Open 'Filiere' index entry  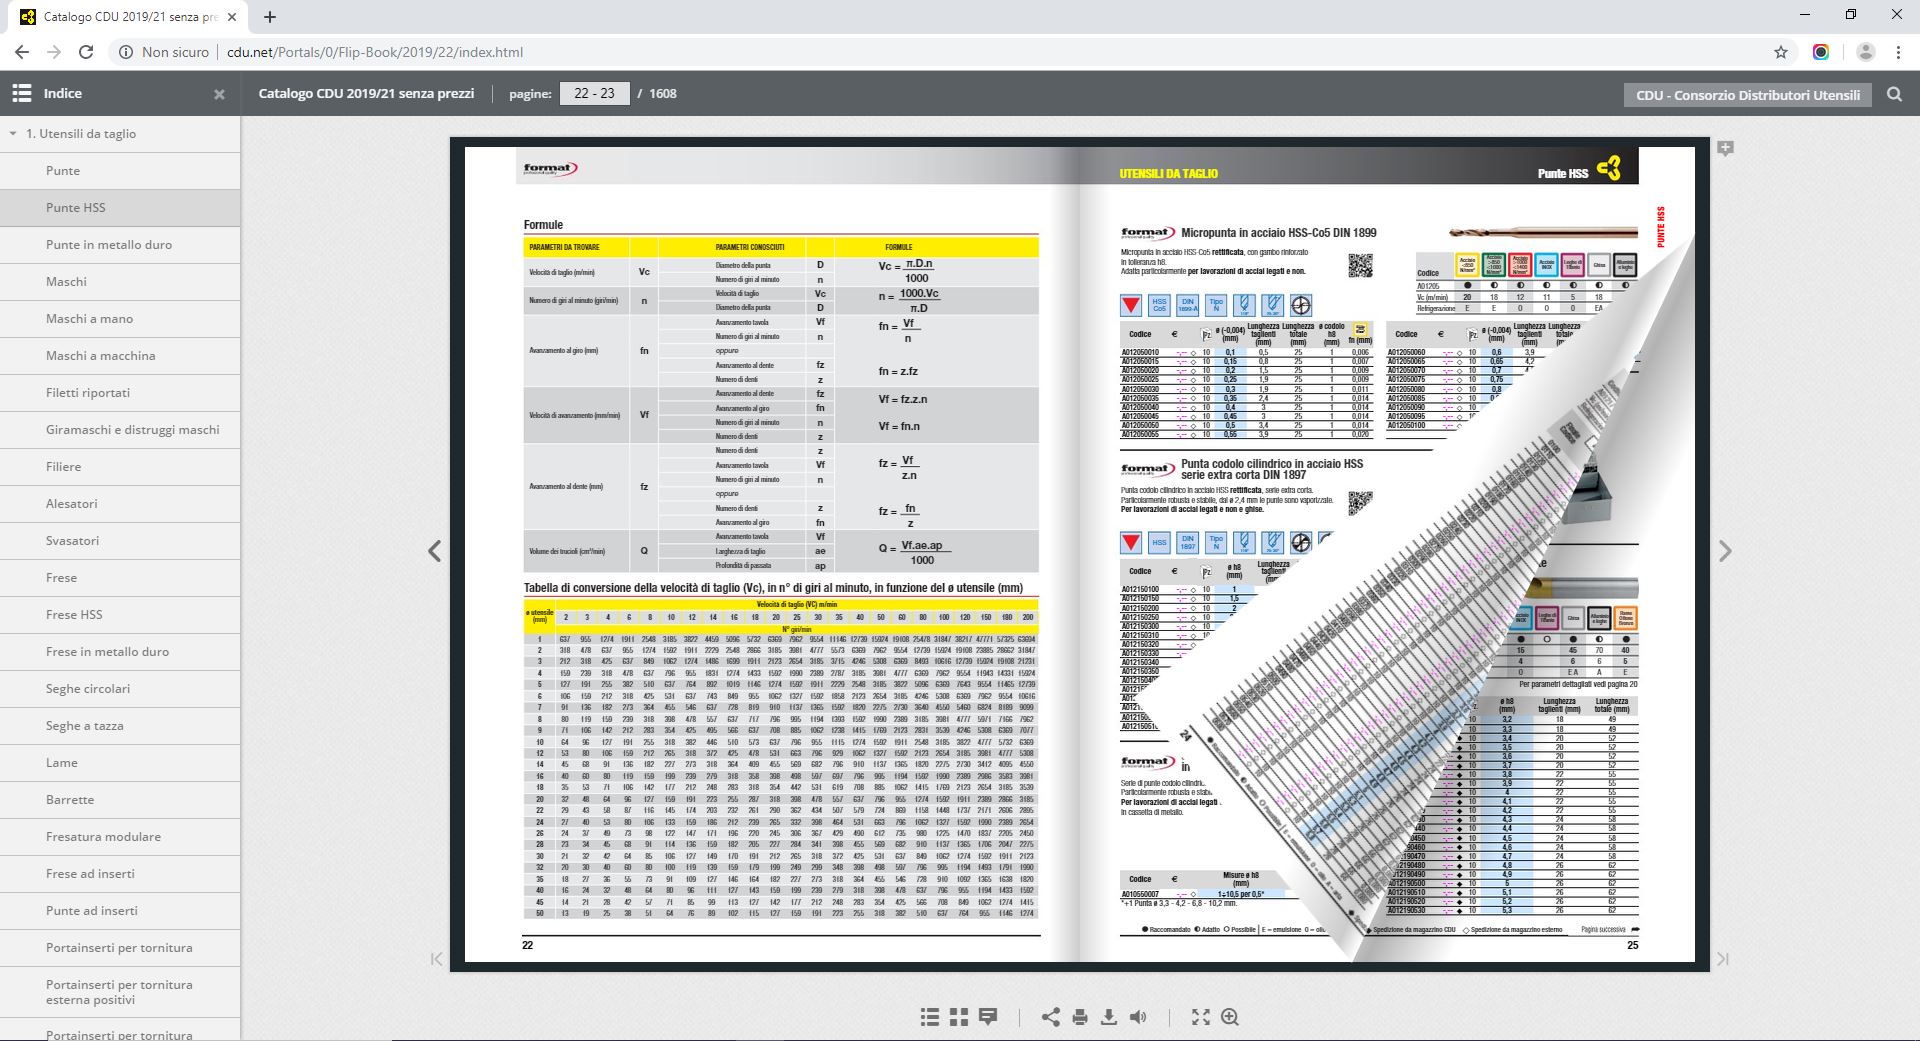tap(120, 467)
